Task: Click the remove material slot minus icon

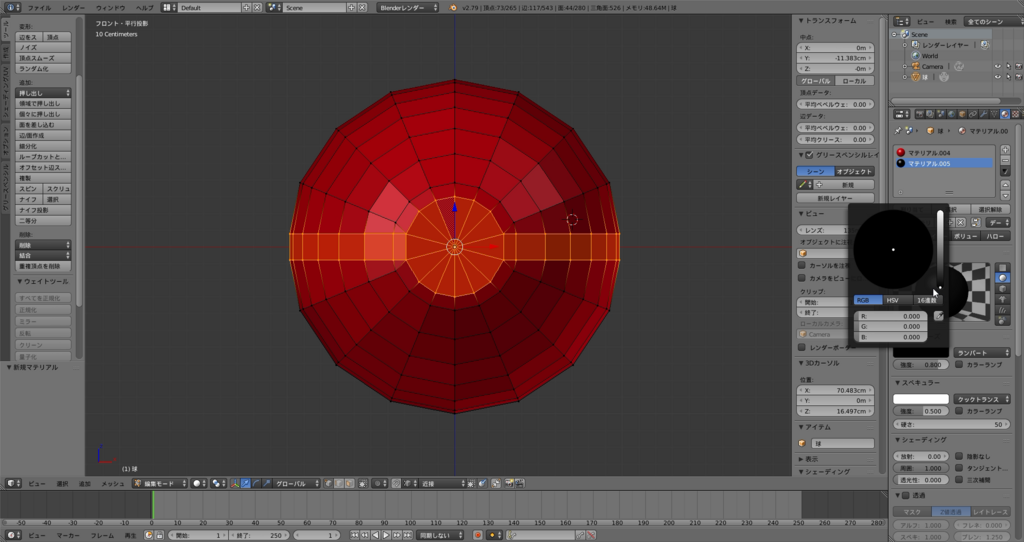Action: (x=1005, y=162)
